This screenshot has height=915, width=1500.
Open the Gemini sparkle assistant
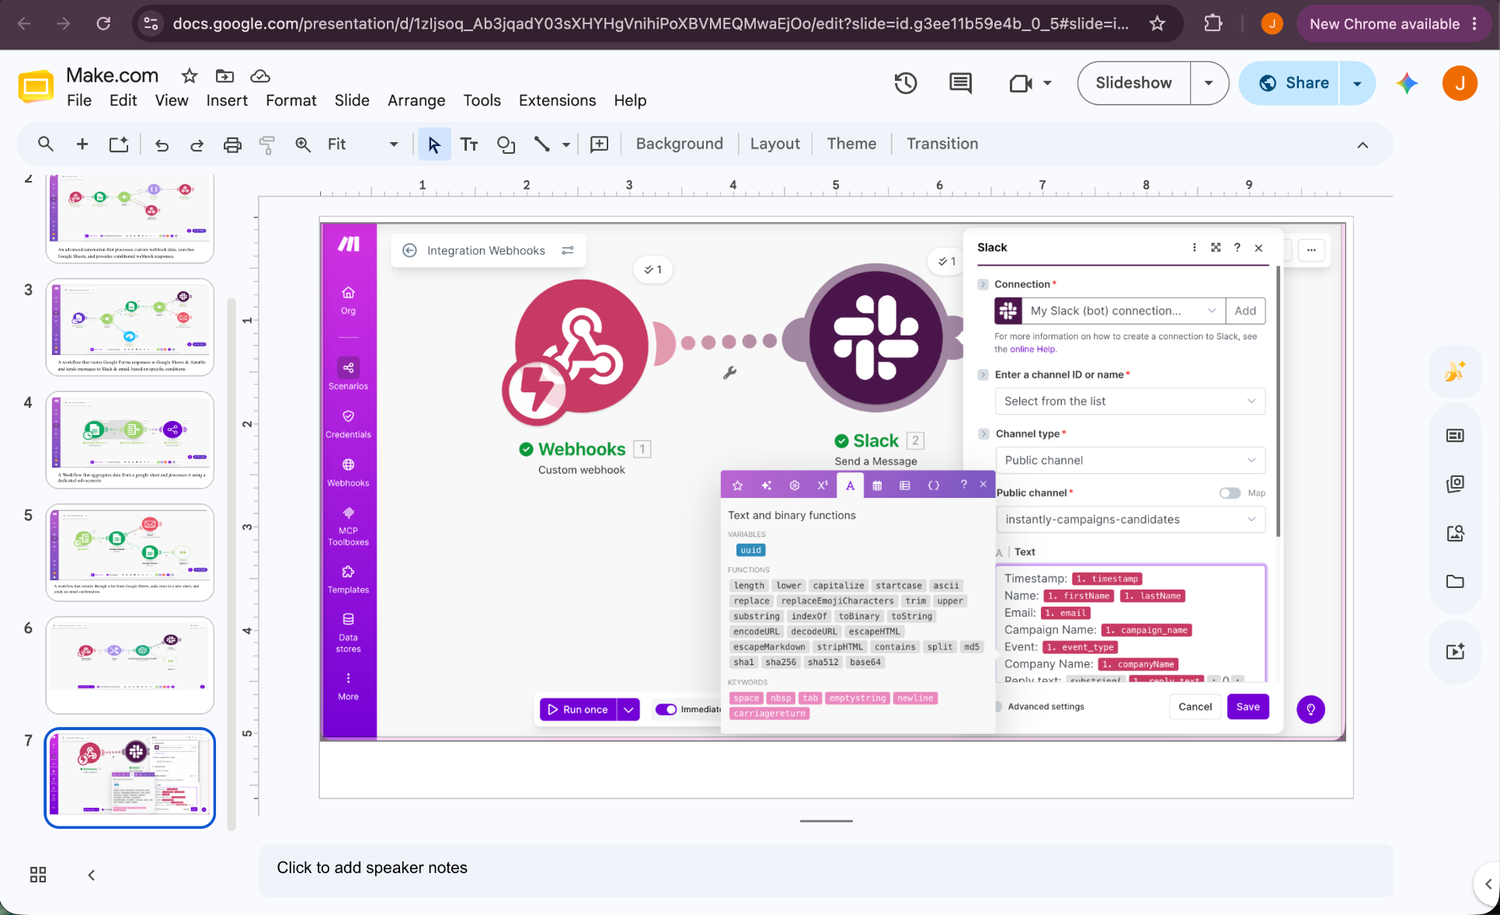[x=1407, y=83]
